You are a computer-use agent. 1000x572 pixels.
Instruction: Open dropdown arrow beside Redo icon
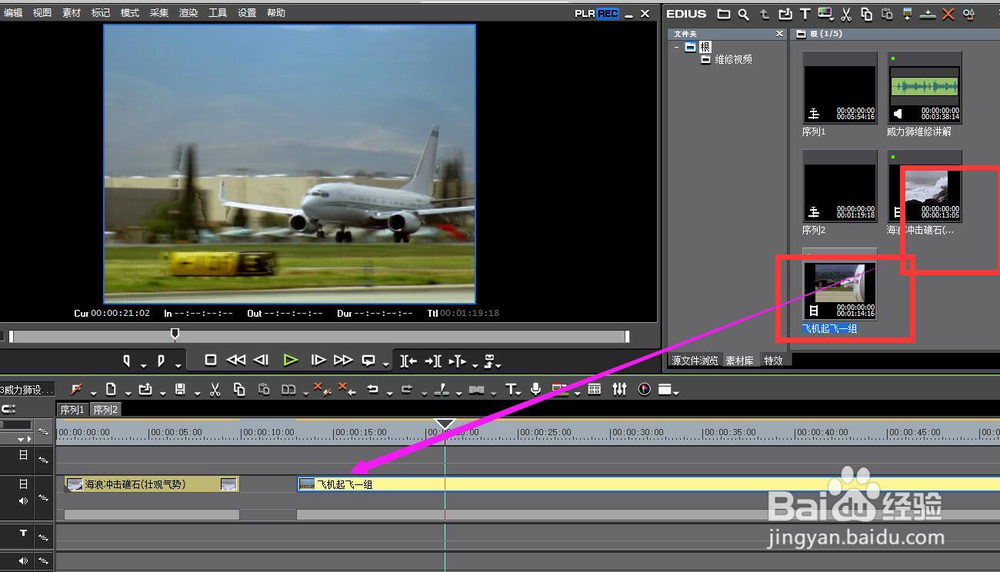pos(424,393)
